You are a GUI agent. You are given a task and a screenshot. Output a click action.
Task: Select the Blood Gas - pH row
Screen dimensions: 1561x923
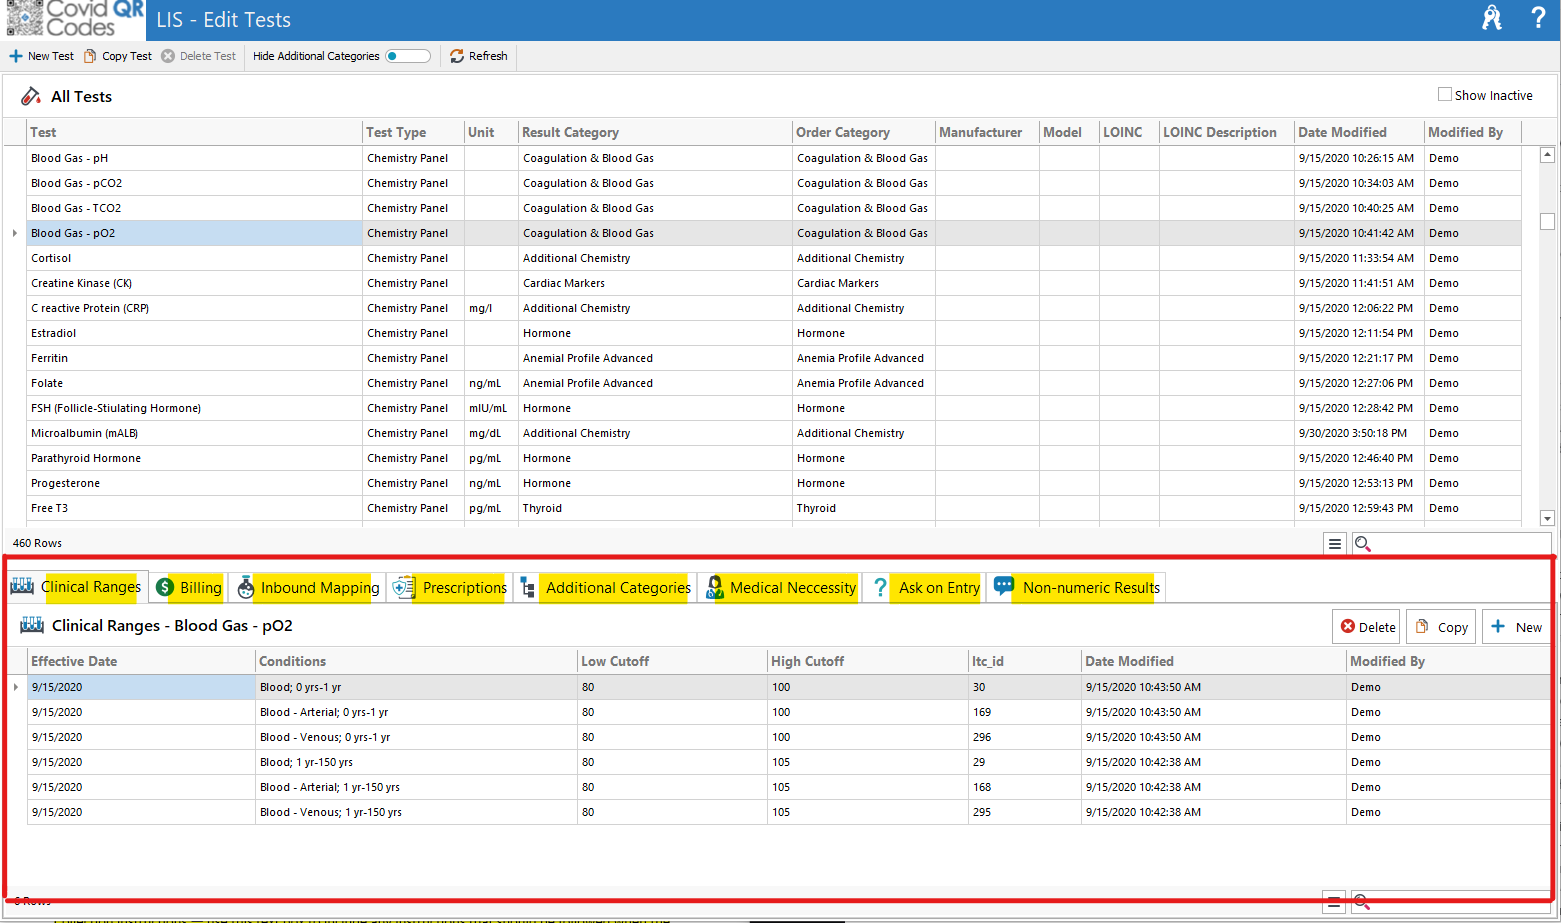774,158
